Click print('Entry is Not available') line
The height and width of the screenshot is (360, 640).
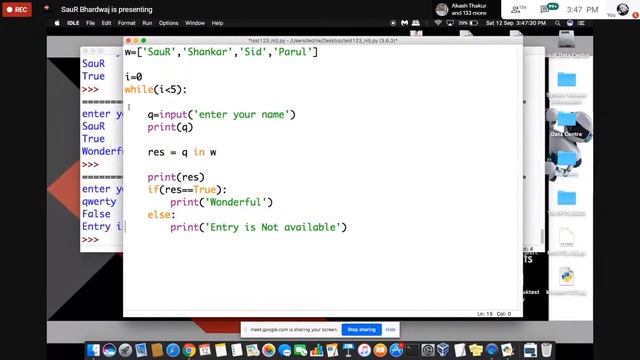click(258, 227)
